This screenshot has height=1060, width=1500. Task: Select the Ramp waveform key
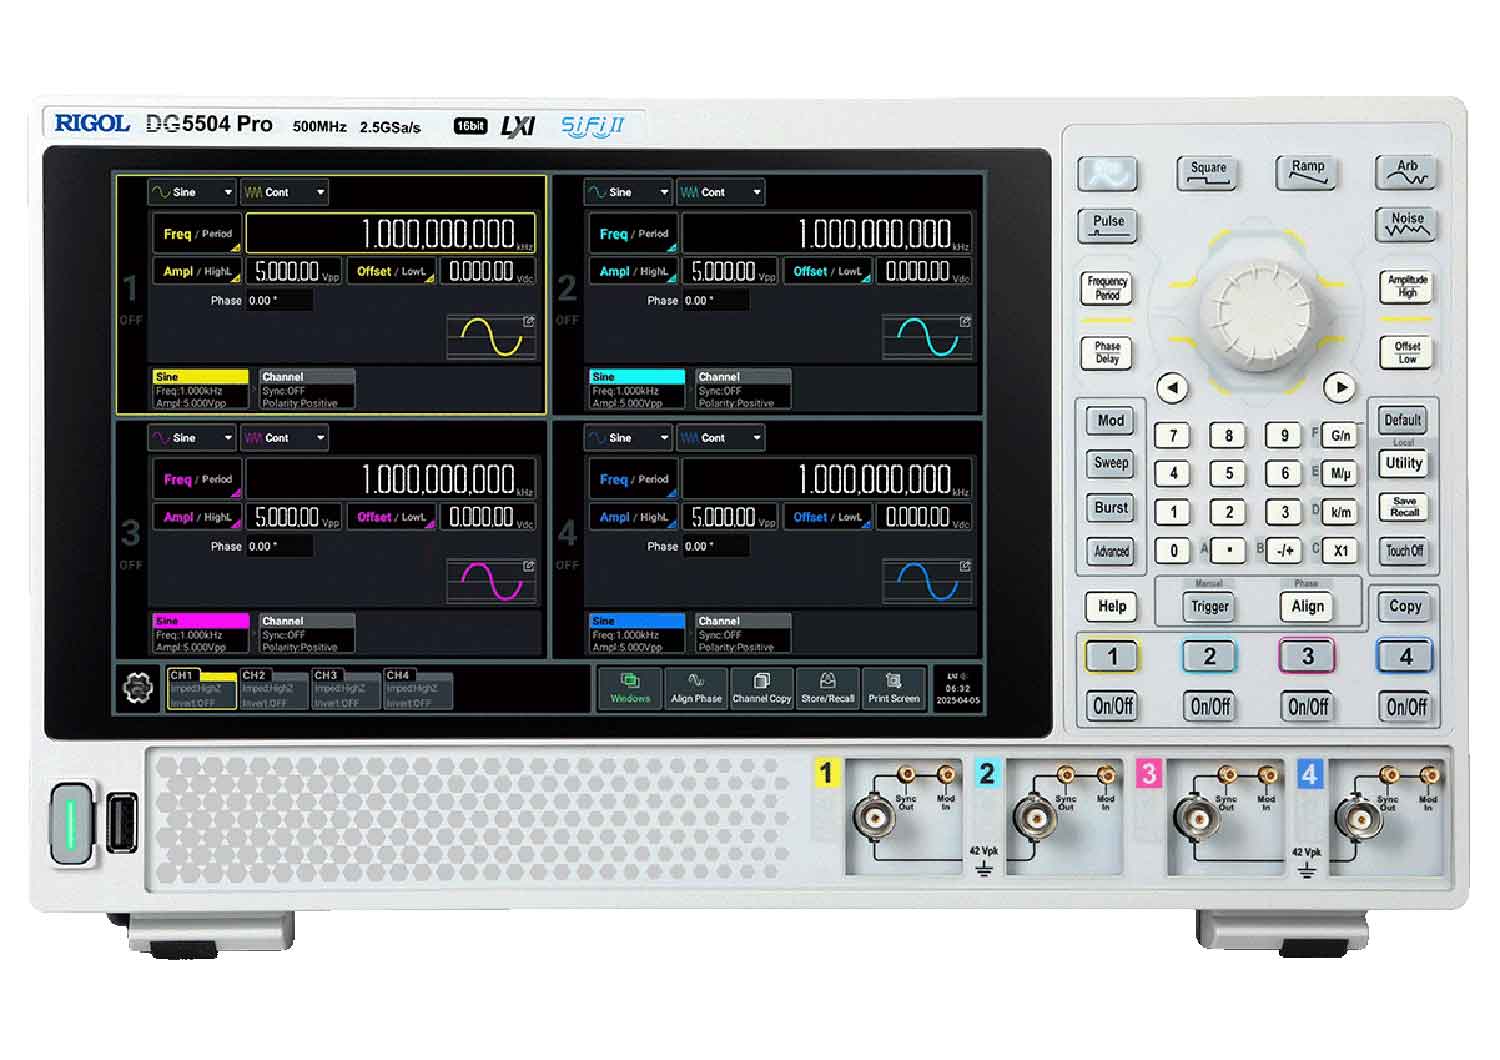(x=1307, y=173)
